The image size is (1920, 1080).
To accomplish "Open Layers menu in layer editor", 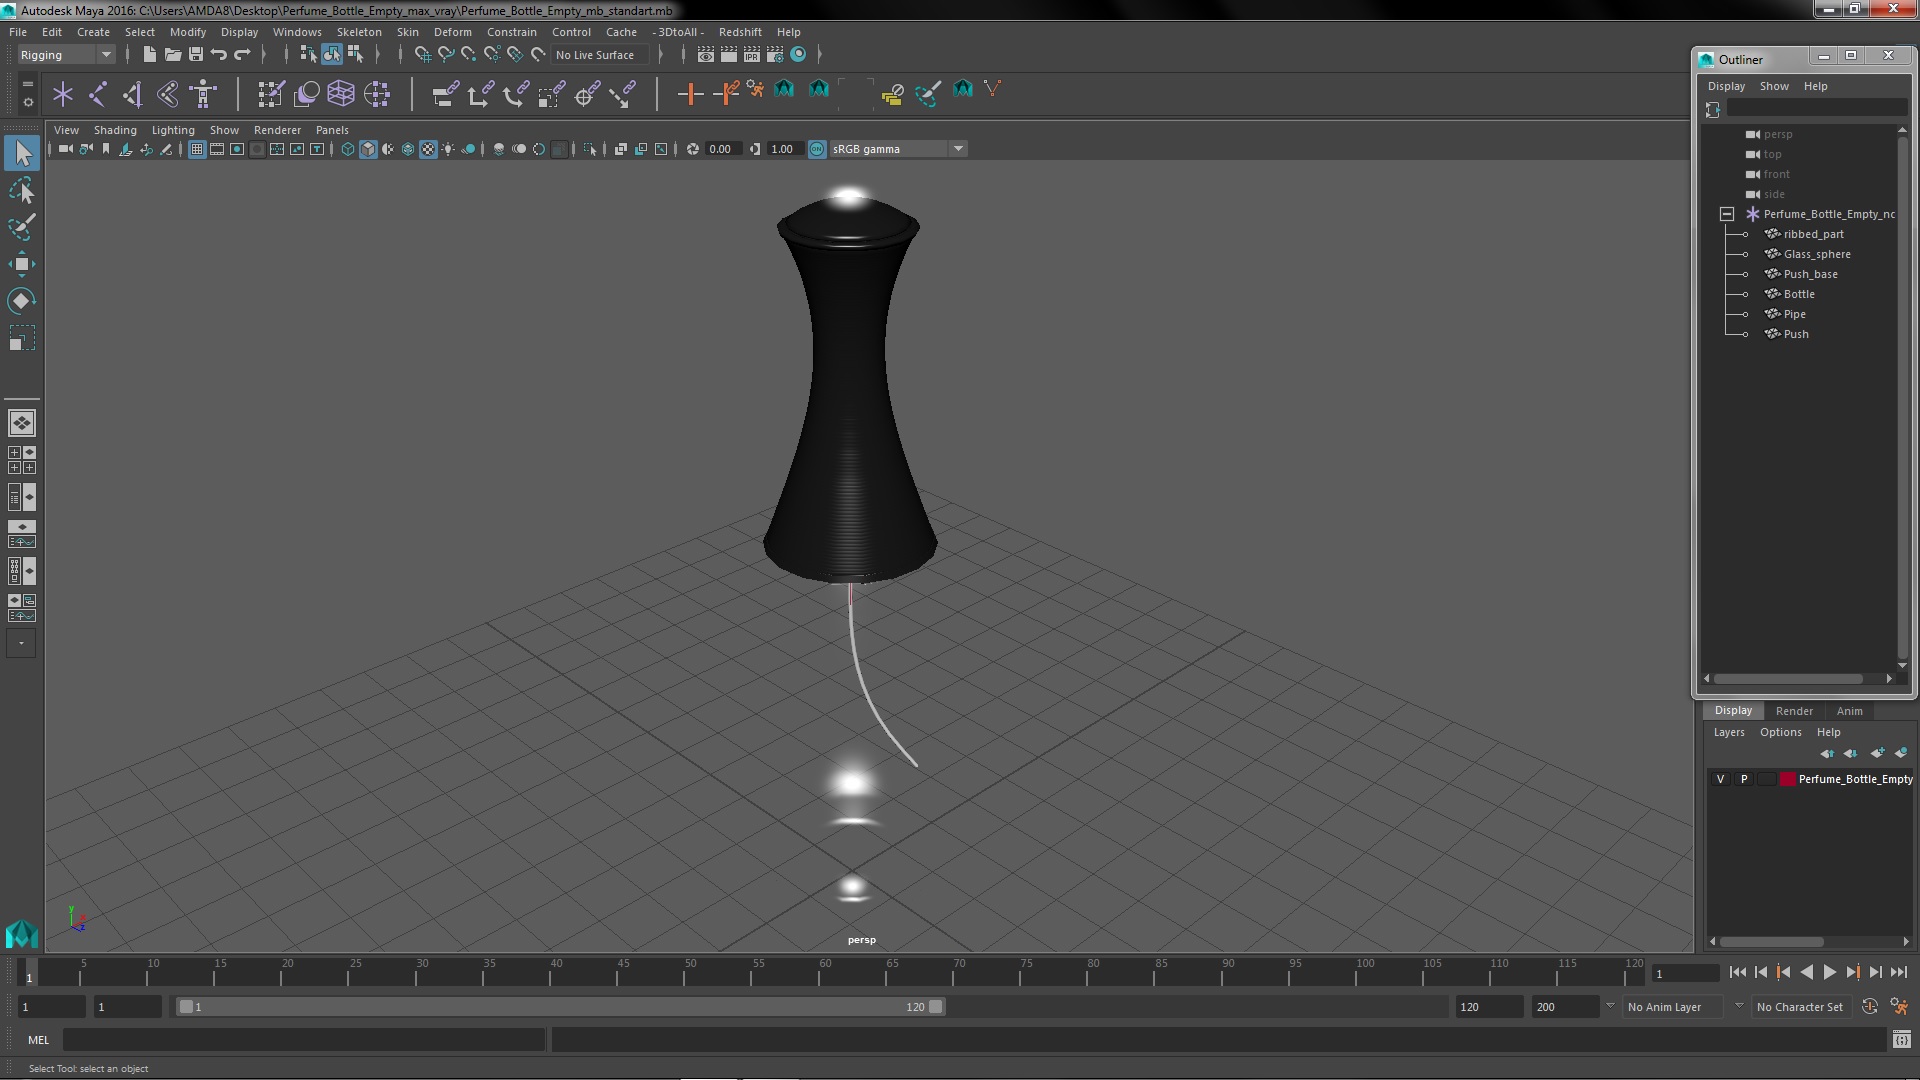I will coord(1729,732).
